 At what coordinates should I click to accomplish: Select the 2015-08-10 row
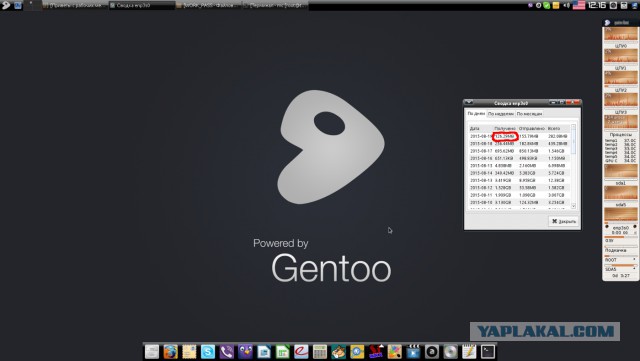519,203
